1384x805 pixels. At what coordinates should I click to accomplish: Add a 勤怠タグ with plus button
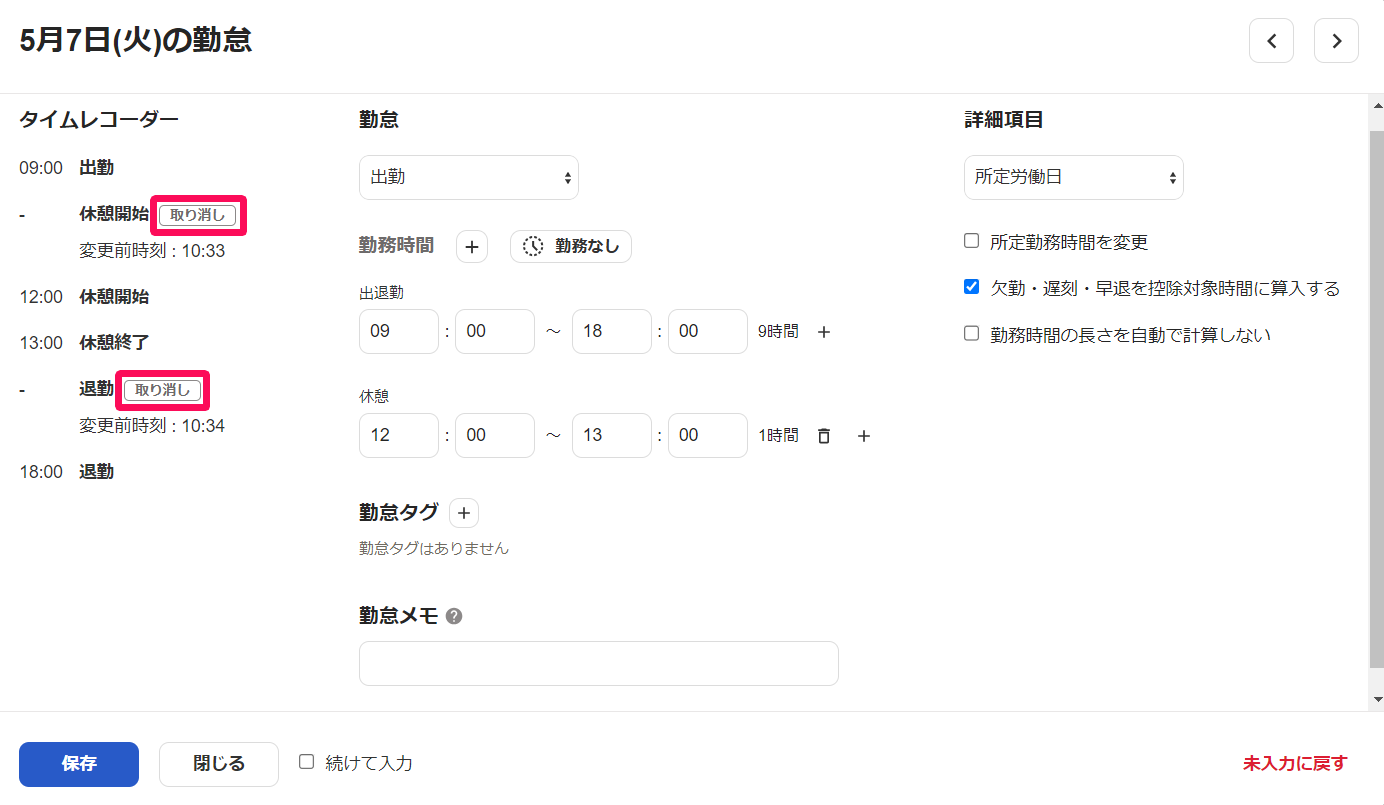pos(463,513)
